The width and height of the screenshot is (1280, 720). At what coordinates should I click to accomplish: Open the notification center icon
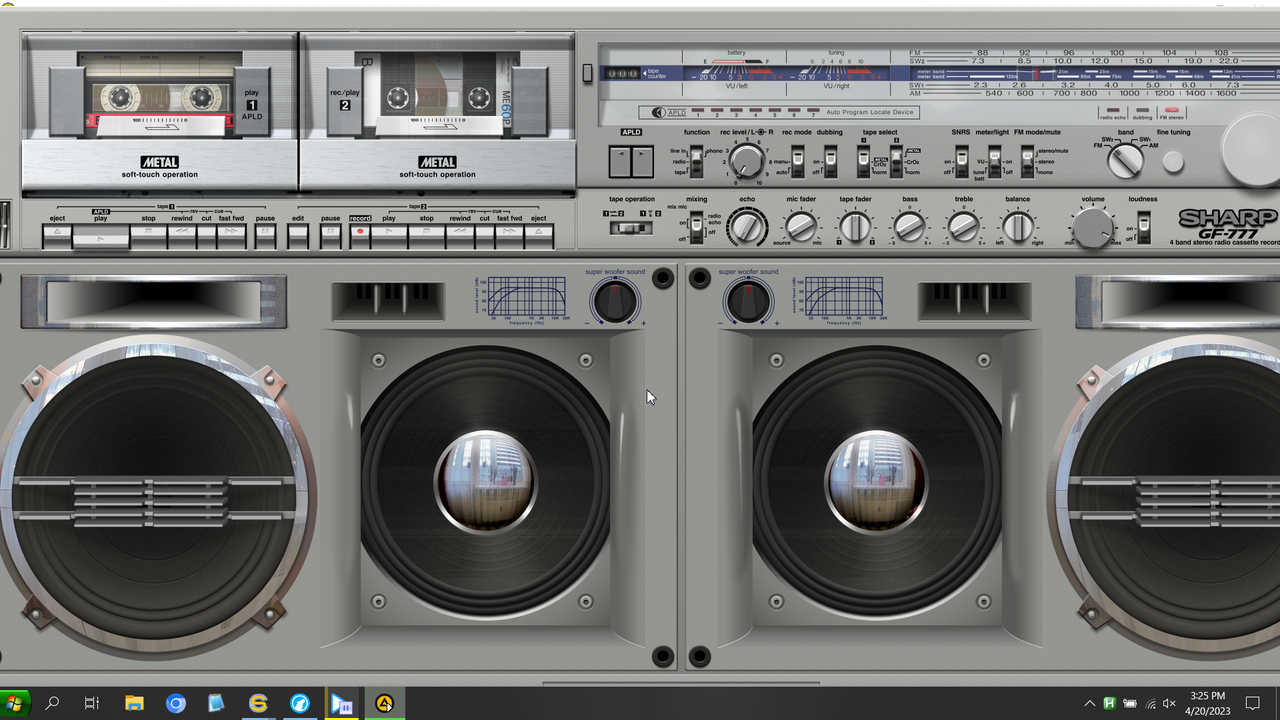(1252, 704)
